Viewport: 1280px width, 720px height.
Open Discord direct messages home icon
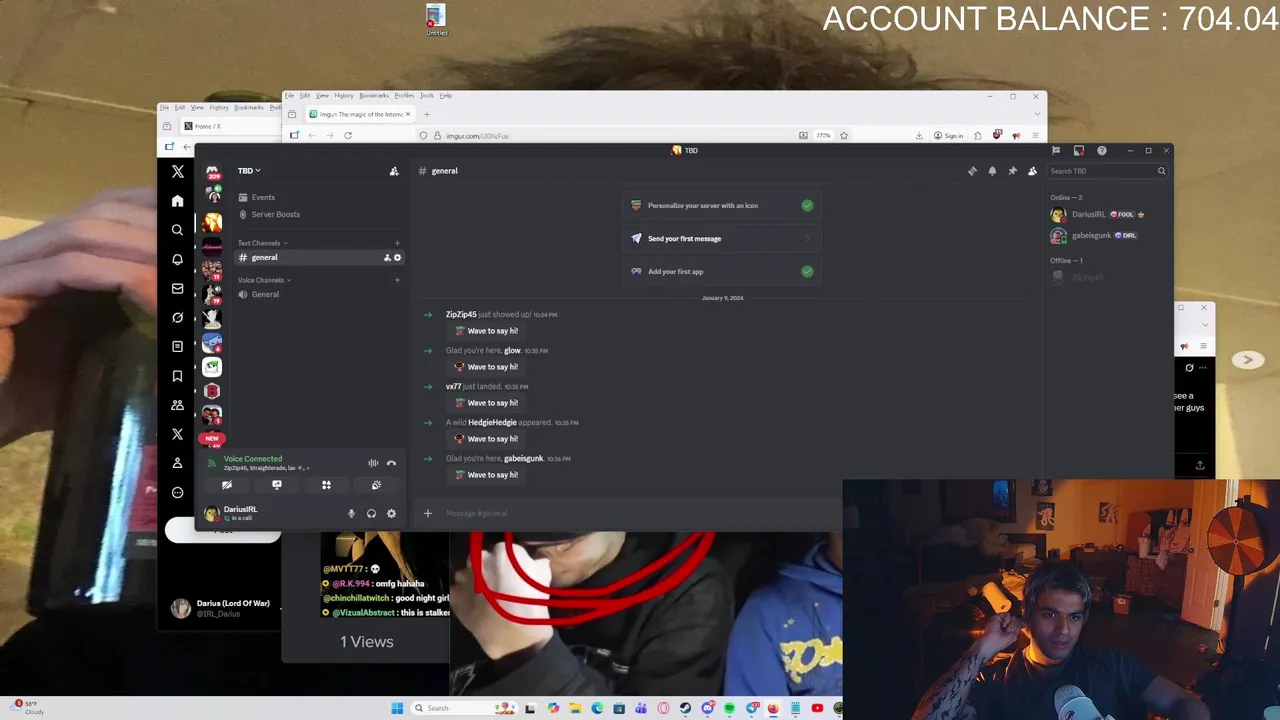[212, 172]
